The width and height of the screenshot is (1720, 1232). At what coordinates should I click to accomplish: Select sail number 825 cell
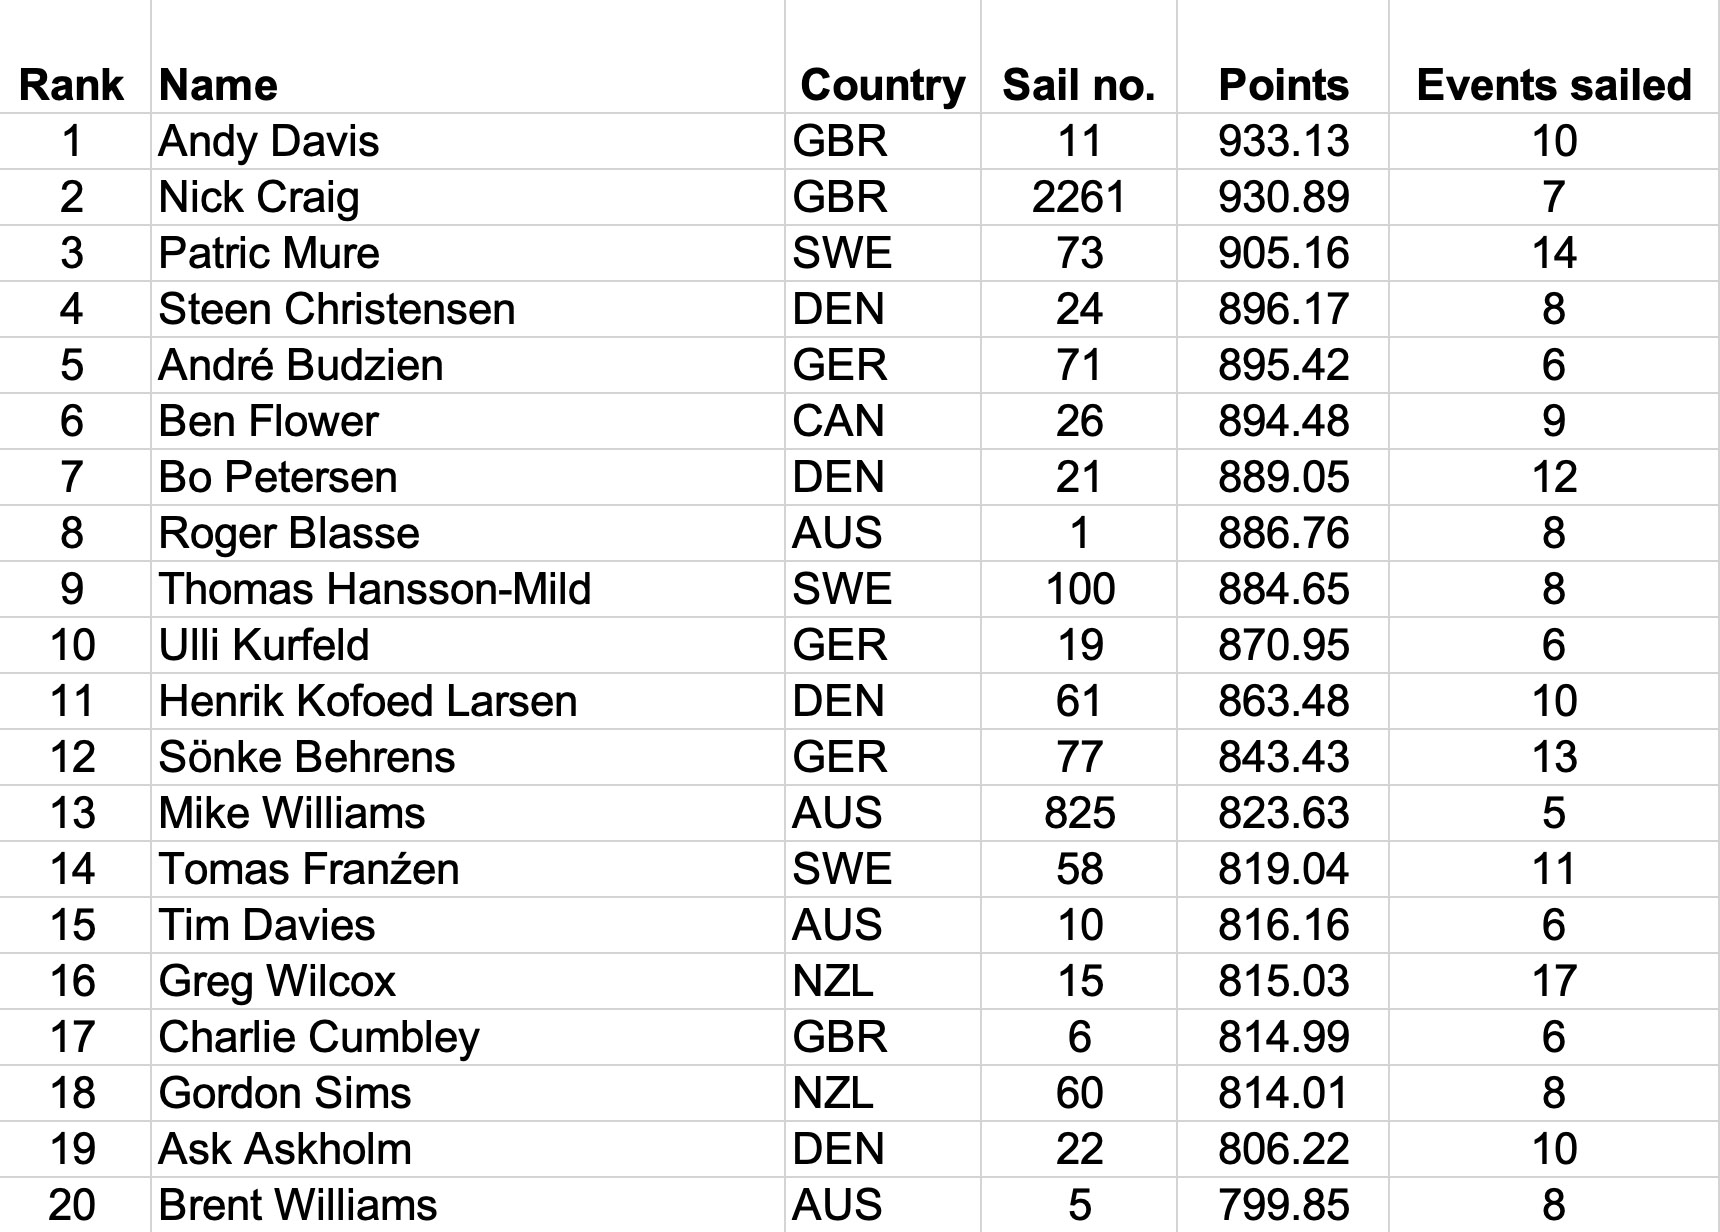click(x=1079, y=813)
